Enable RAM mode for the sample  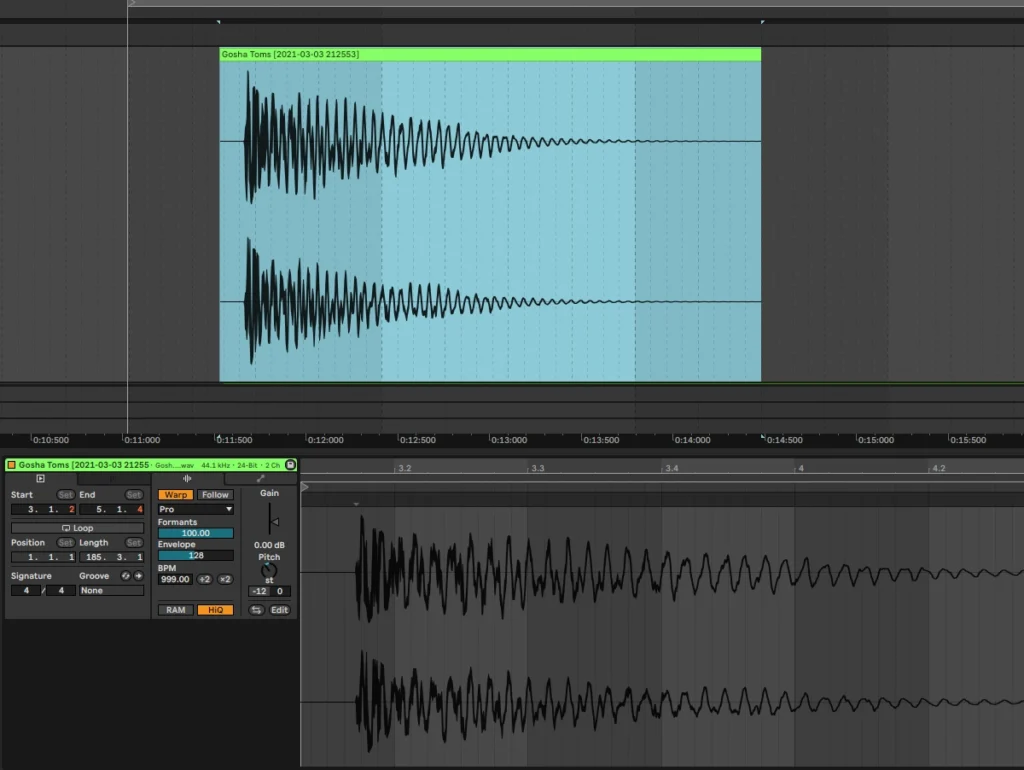175,609
